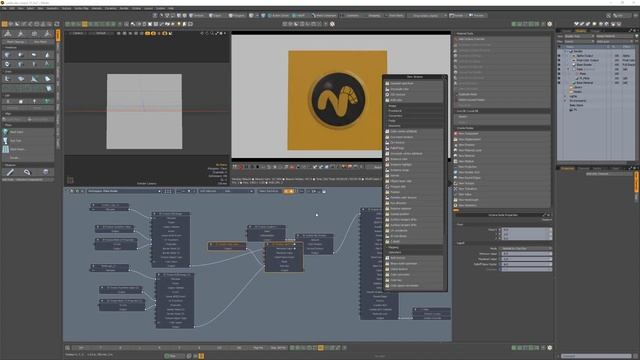
Task: Select the orange layout icon in top-left toolbar
Action: pos(4,24)
